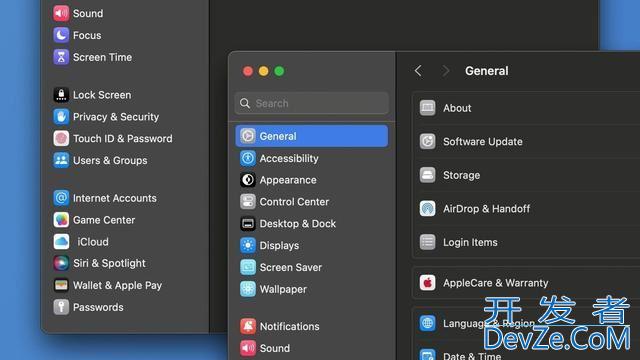Select Notifications text in front sidebar

click(289, 327)
